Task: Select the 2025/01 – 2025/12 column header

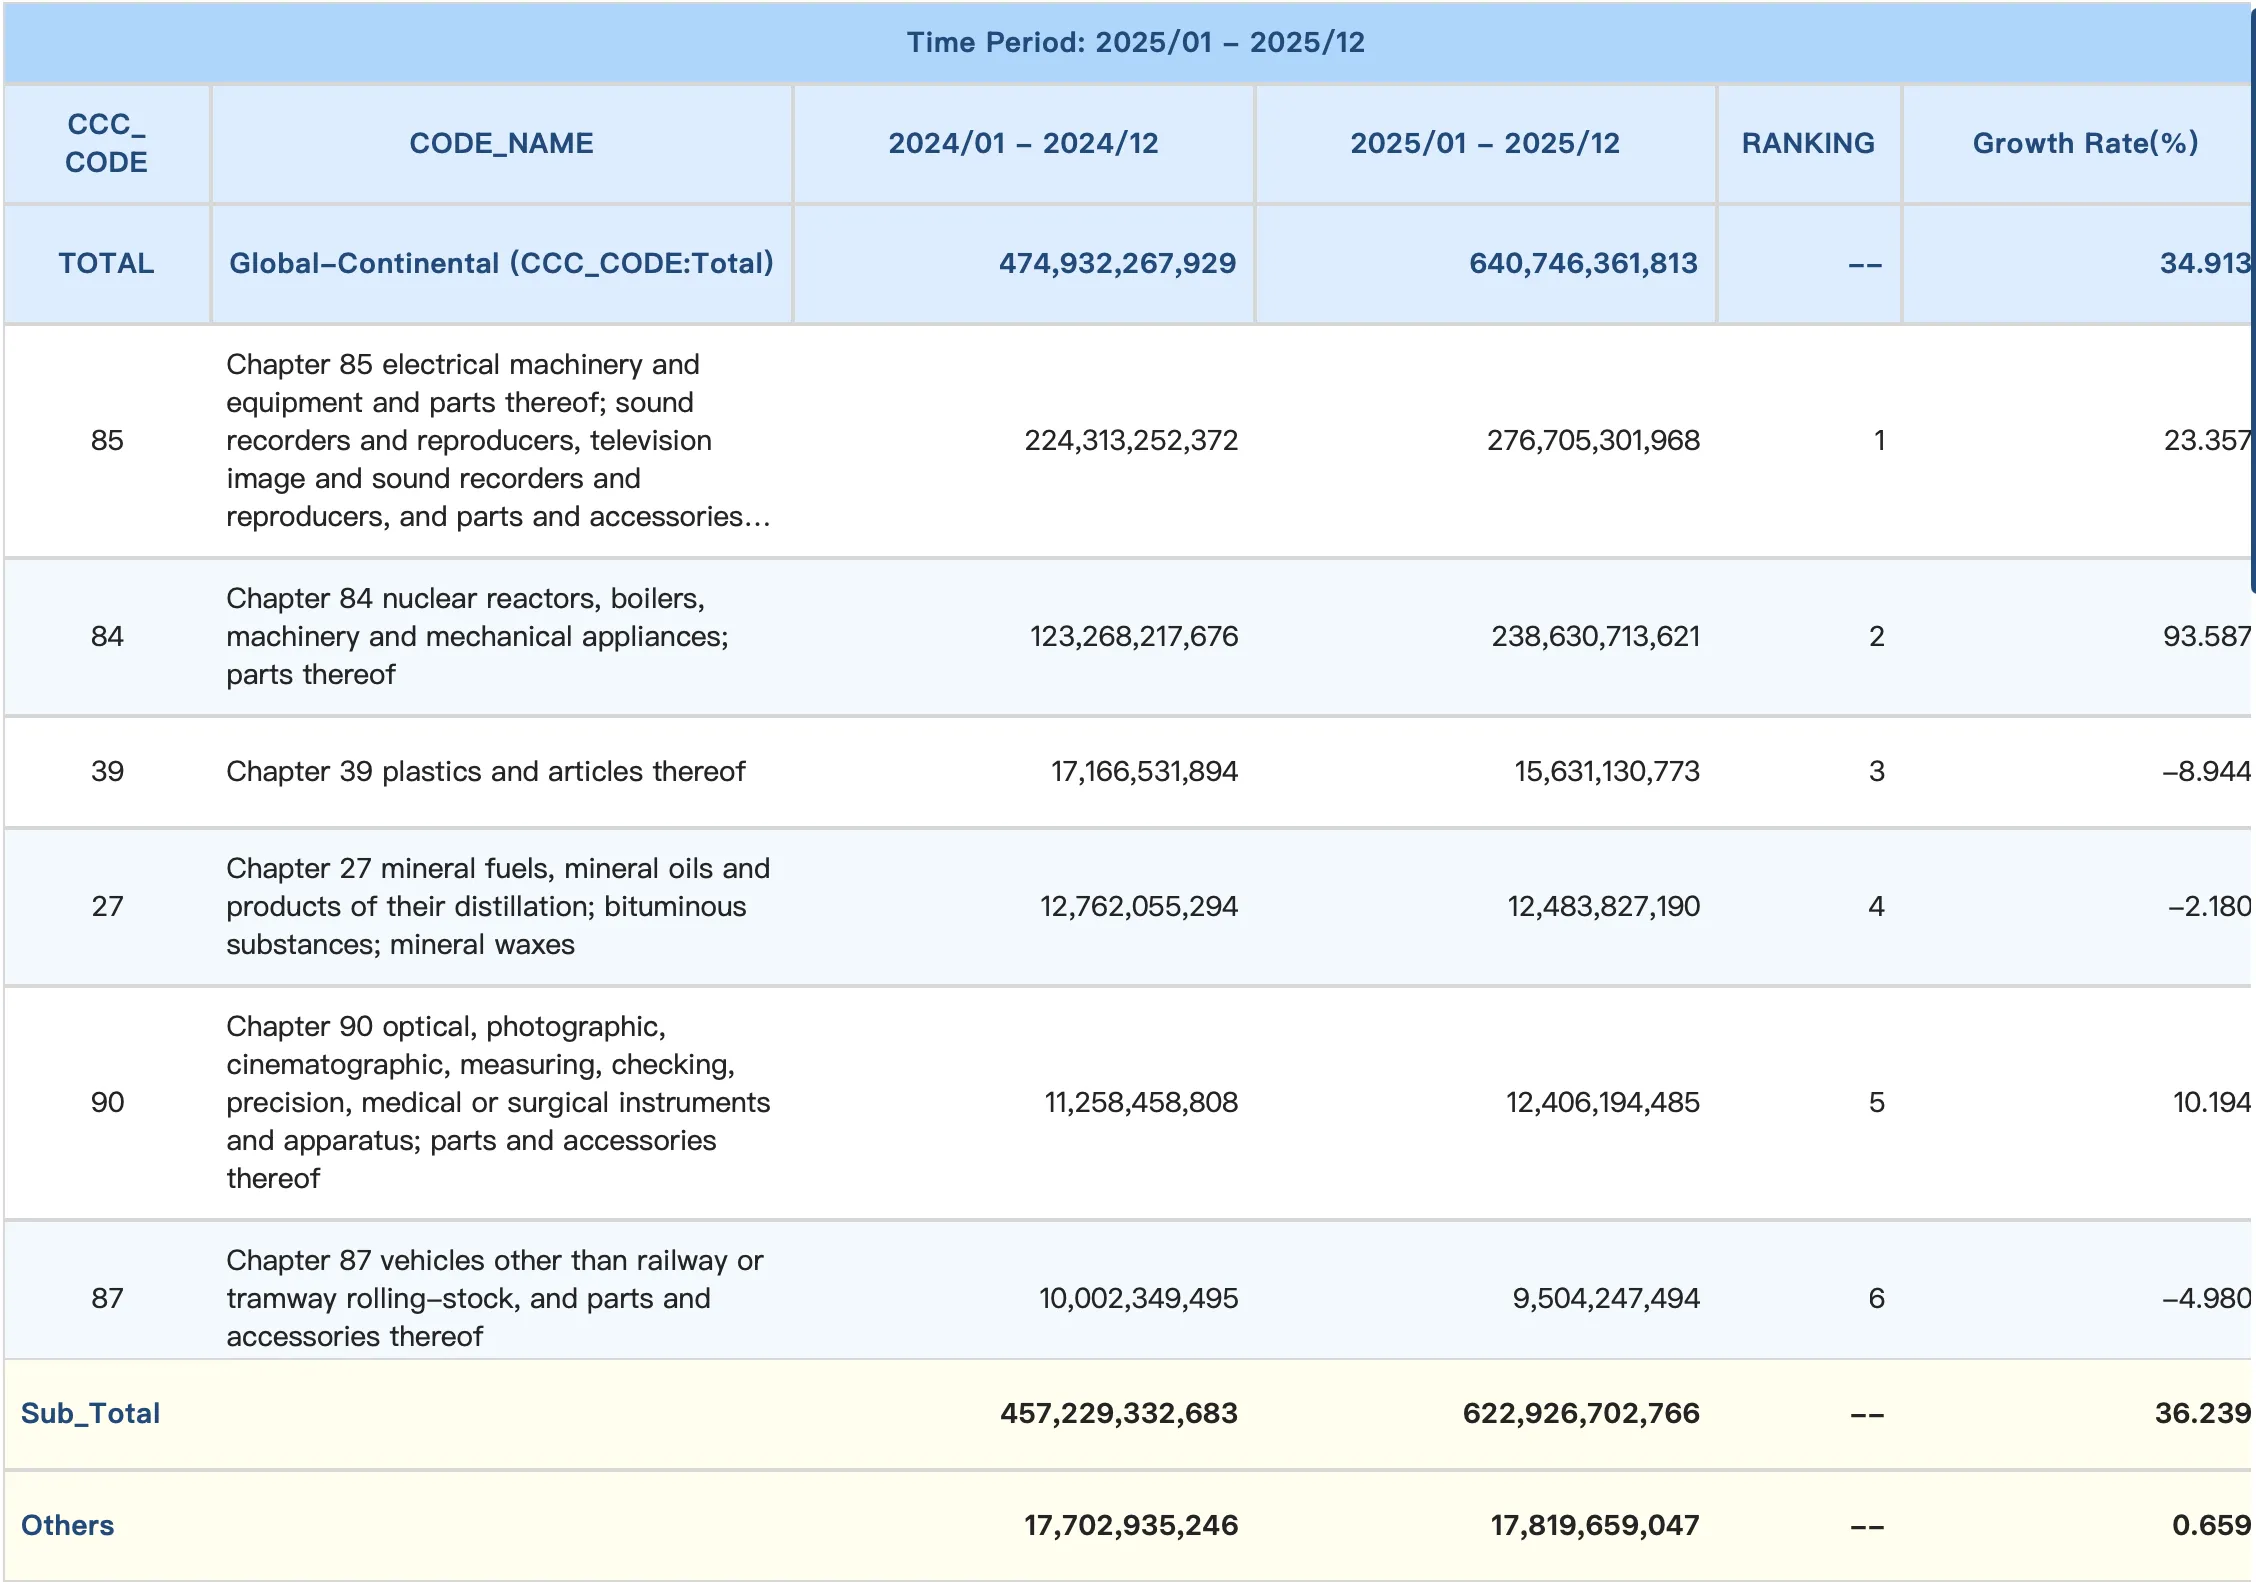Action: tap(1485, 143)
